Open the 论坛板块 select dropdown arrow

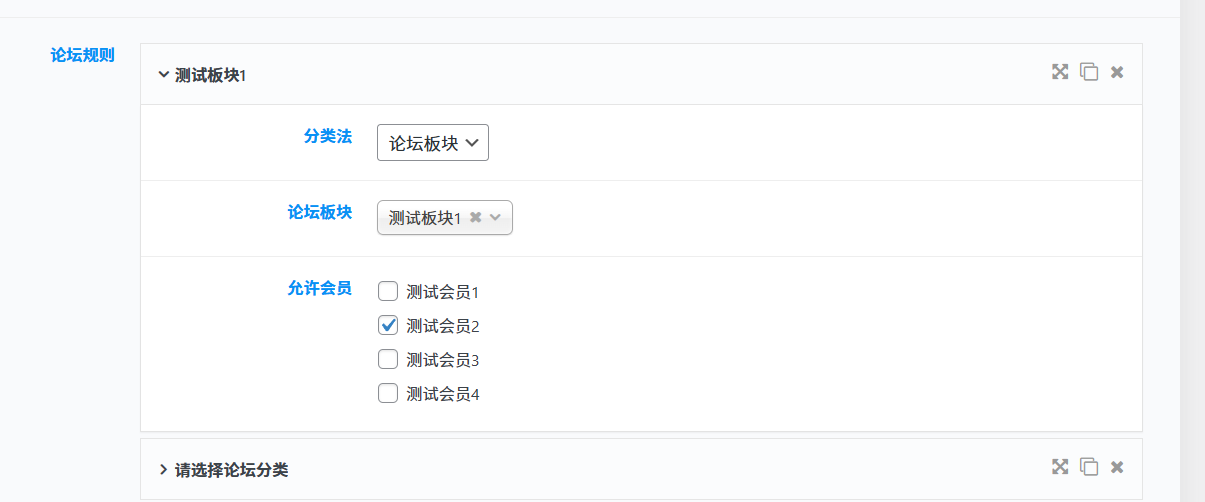495,217
